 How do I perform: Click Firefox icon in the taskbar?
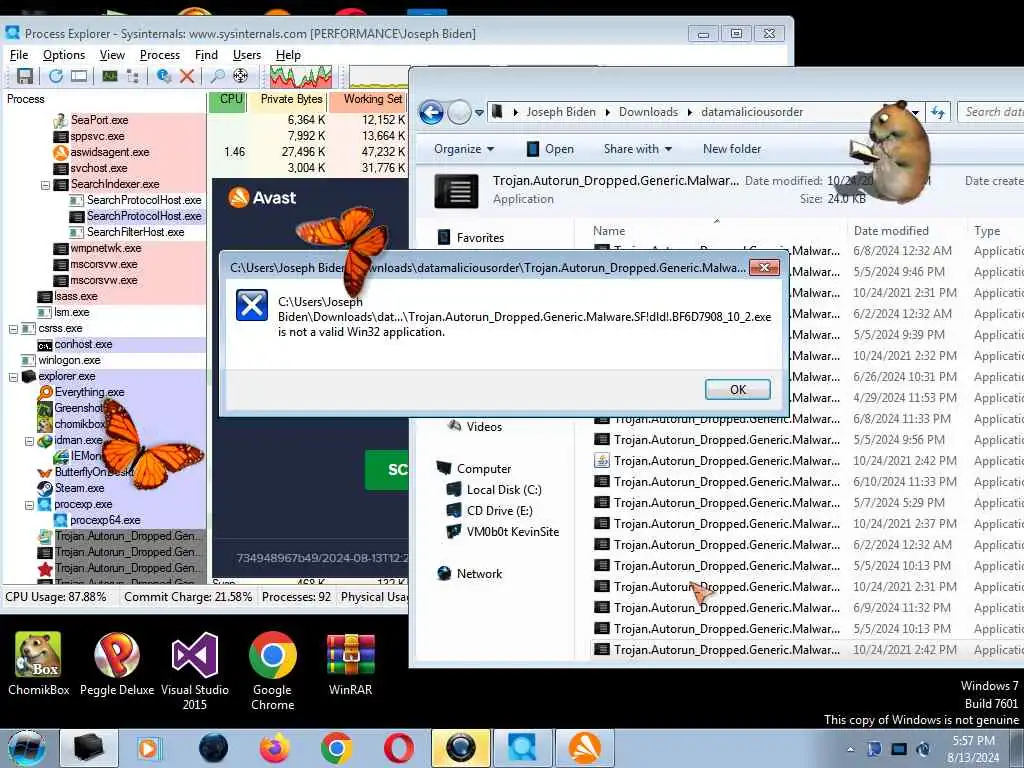point(275,748)
